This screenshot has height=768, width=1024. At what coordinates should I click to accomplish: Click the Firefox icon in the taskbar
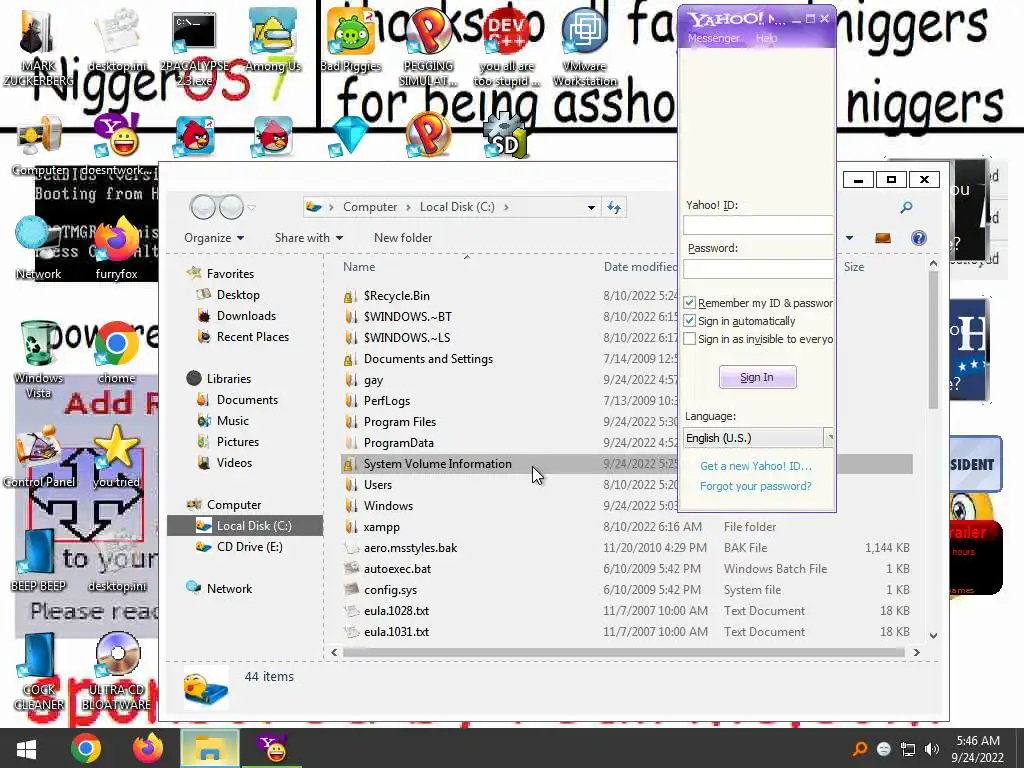tap(148, 748)
